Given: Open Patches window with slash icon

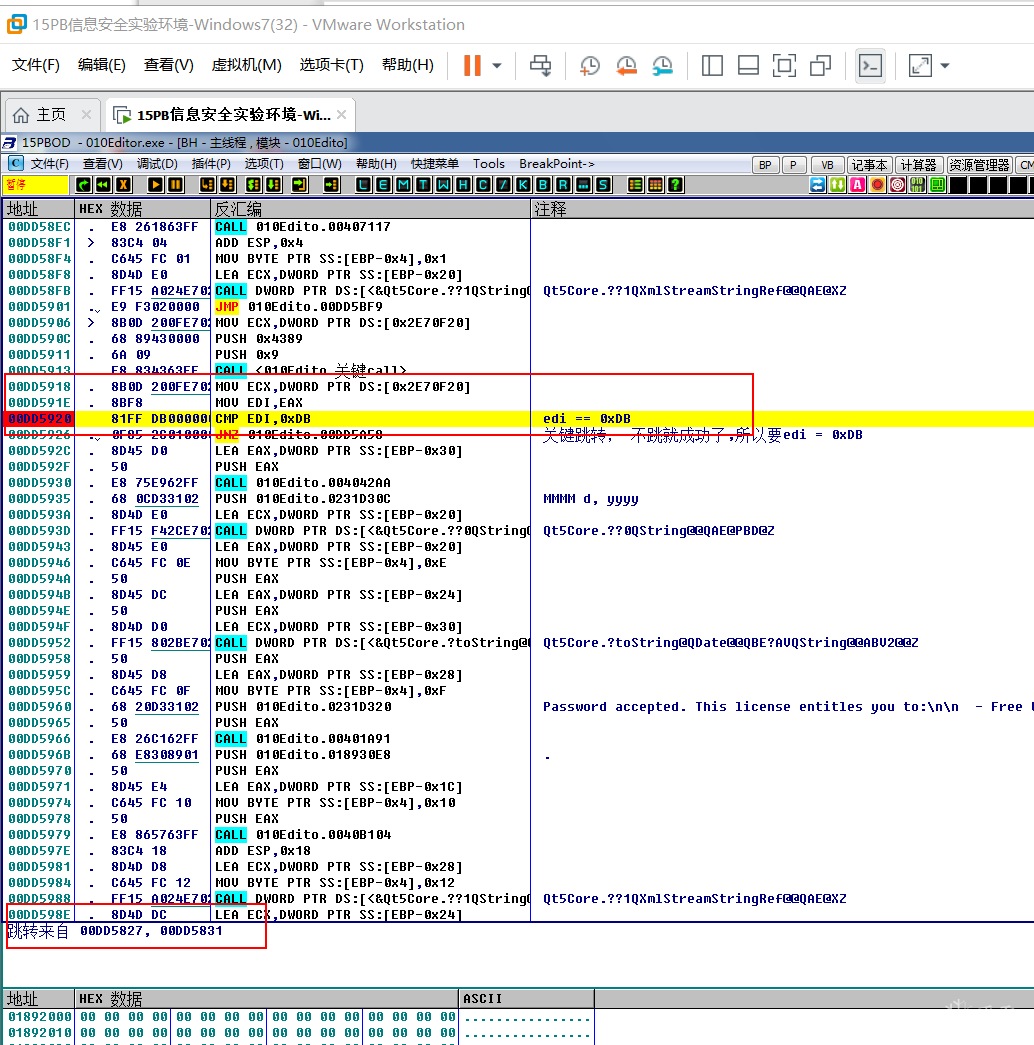Looking at the screenshot, I should 503,185.
